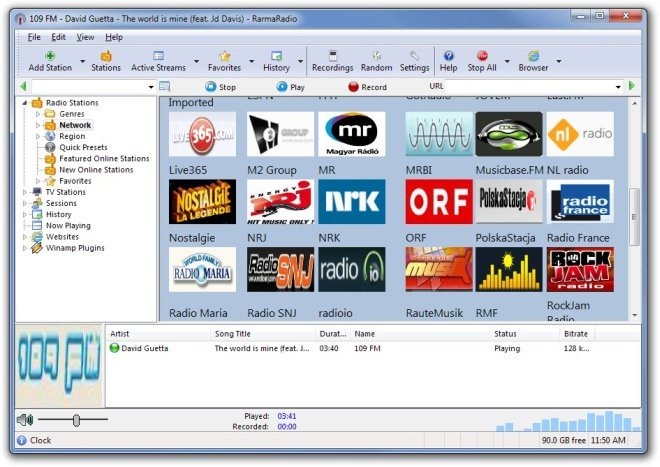Viewport: 660px width, 467px height.
Task: Open the Browser dropdown arrow
Action: (x=559, y=61)
